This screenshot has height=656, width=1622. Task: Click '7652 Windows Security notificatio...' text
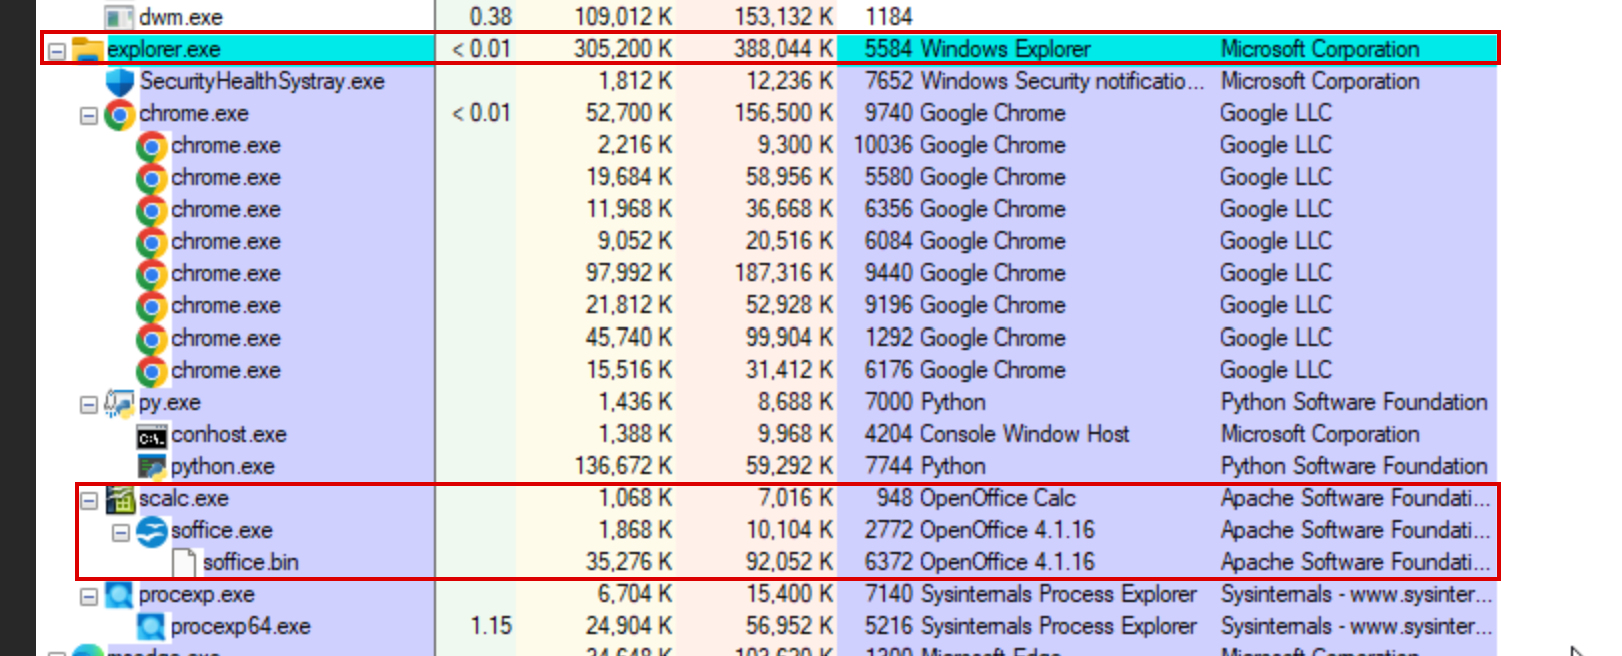1035,81
